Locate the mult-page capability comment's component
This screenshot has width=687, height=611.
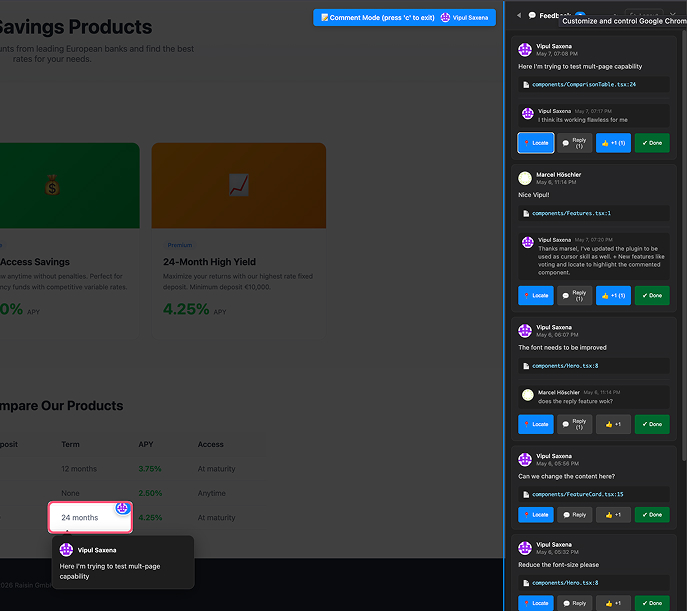(536, 143)
